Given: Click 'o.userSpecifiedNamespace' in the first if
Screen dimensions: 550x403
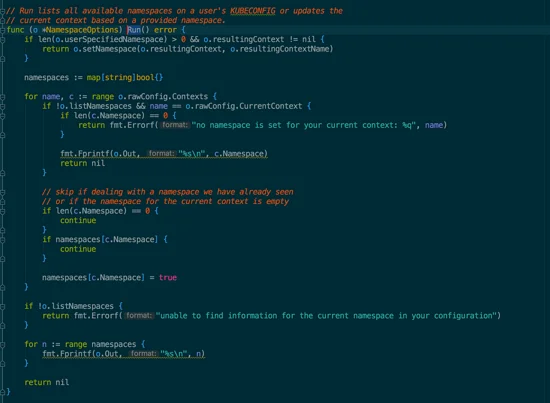Looking at the screenshot, I should click(109, 39).
